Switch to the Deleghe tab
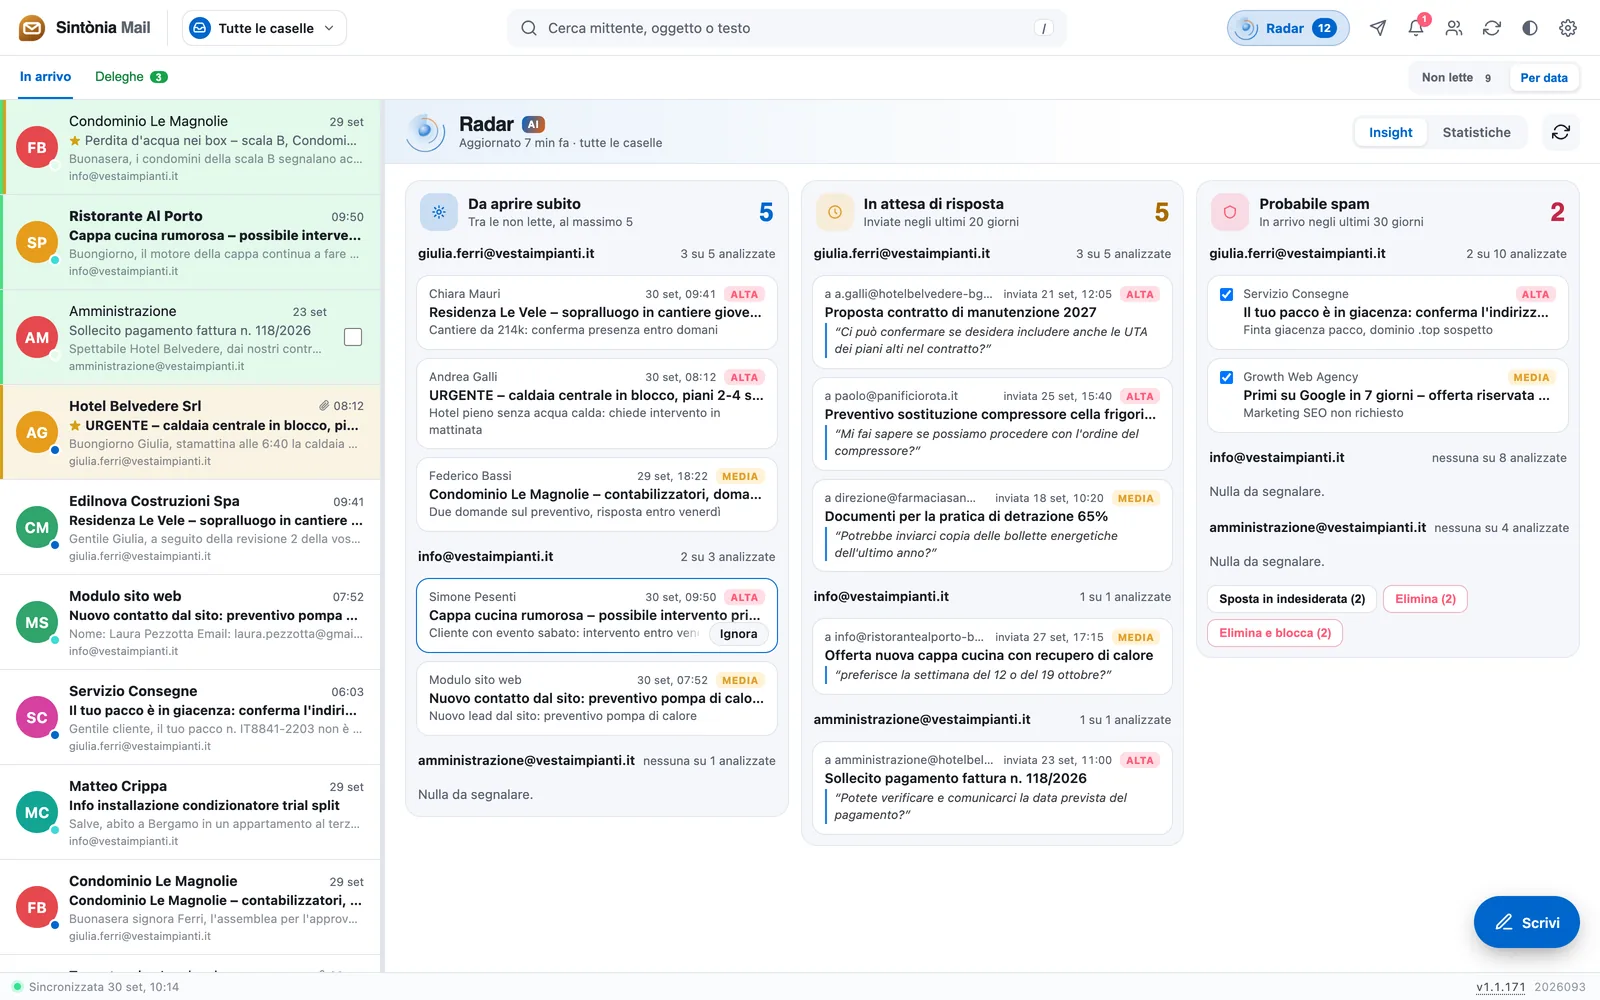 131,77
